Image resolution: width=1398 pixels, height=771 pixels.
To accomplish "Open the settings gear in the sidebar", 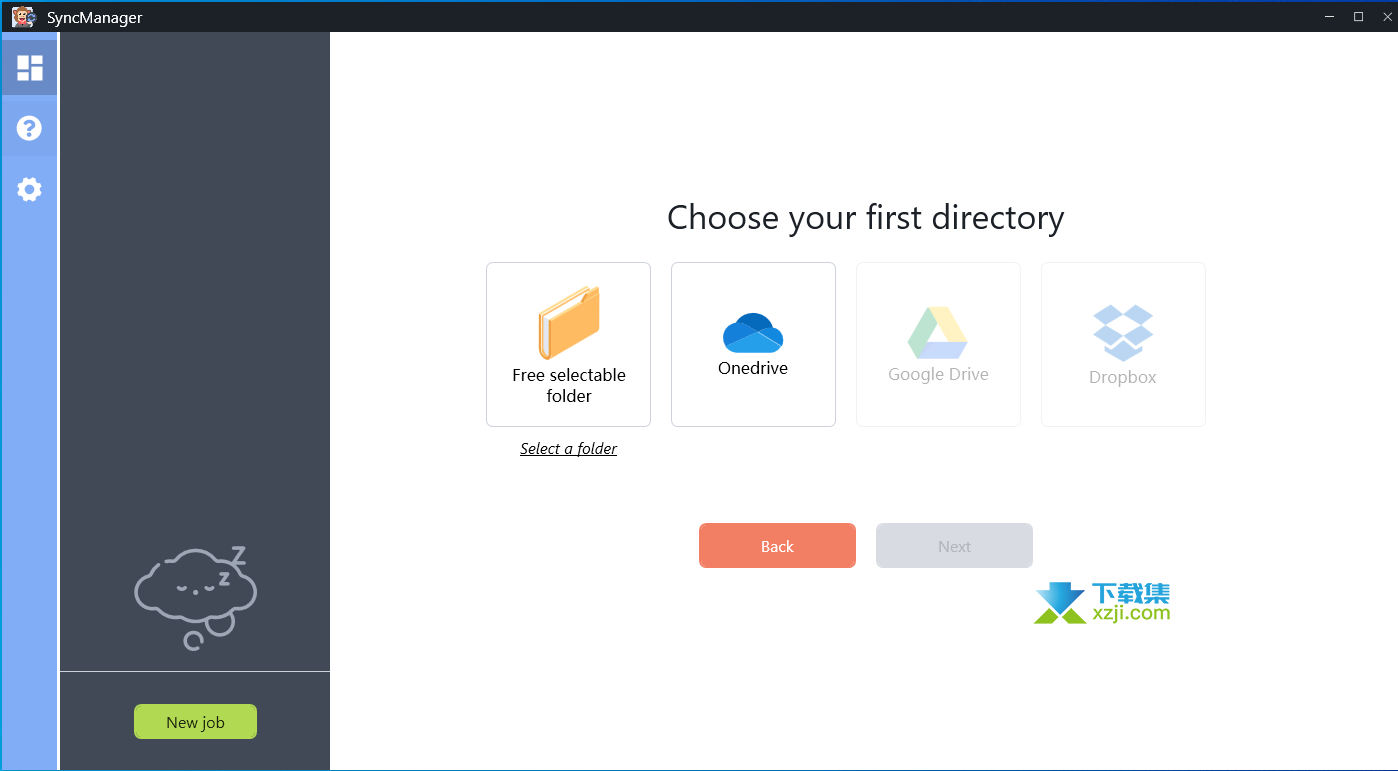I will click(x=29, y=189).
